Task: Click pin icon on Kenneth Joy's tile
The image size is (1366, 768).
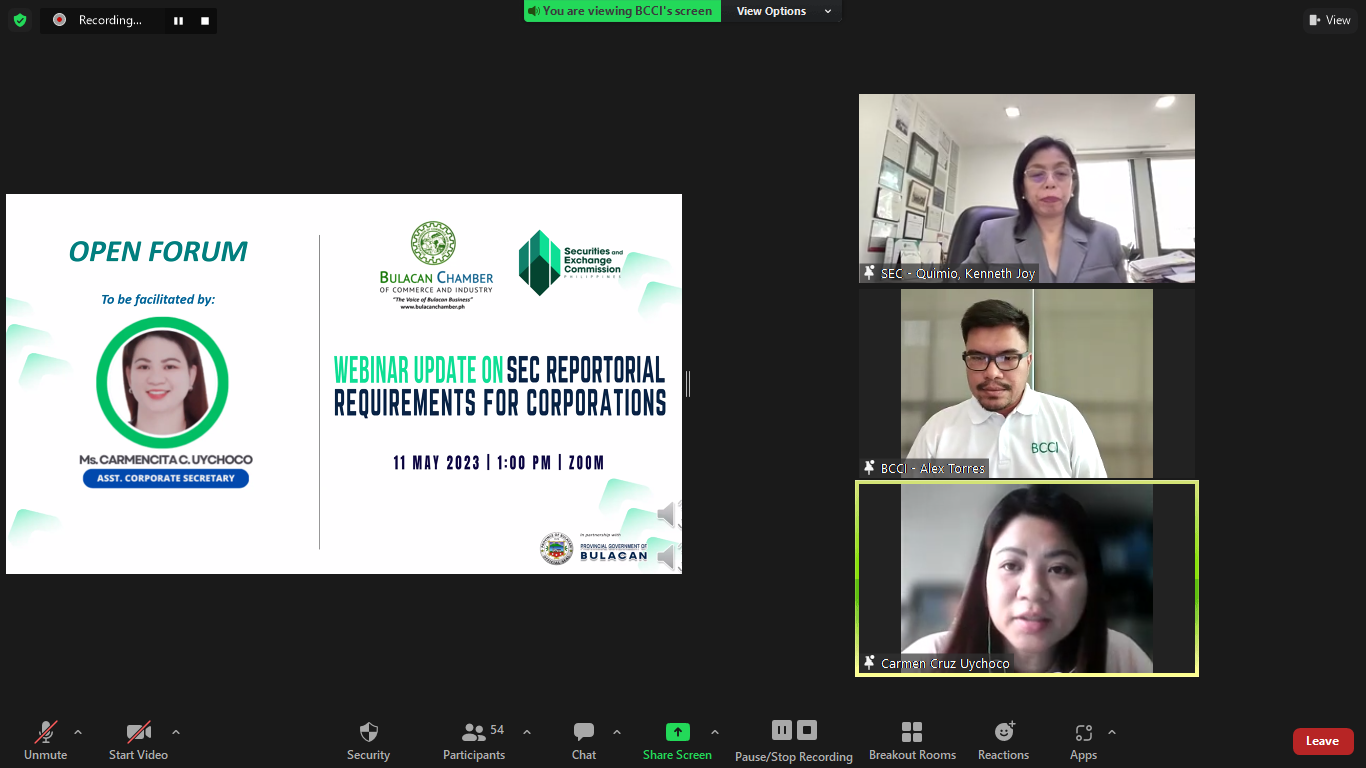Action: tap(869, 273)
